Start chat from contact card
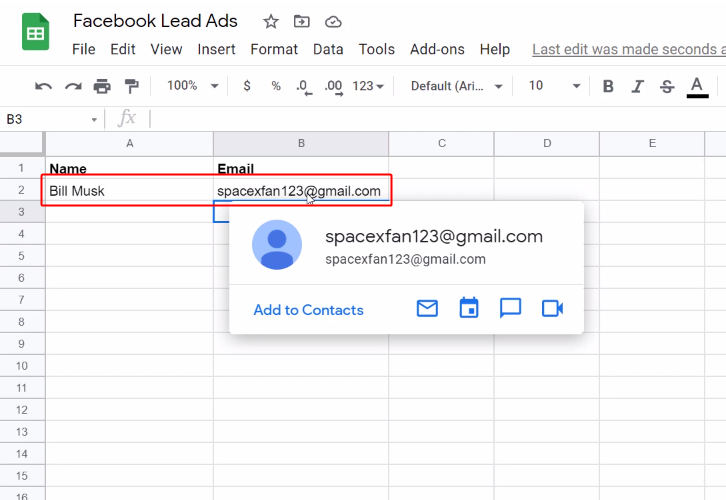Viewport: 726px width, 500px height. (x=511, y=308)
